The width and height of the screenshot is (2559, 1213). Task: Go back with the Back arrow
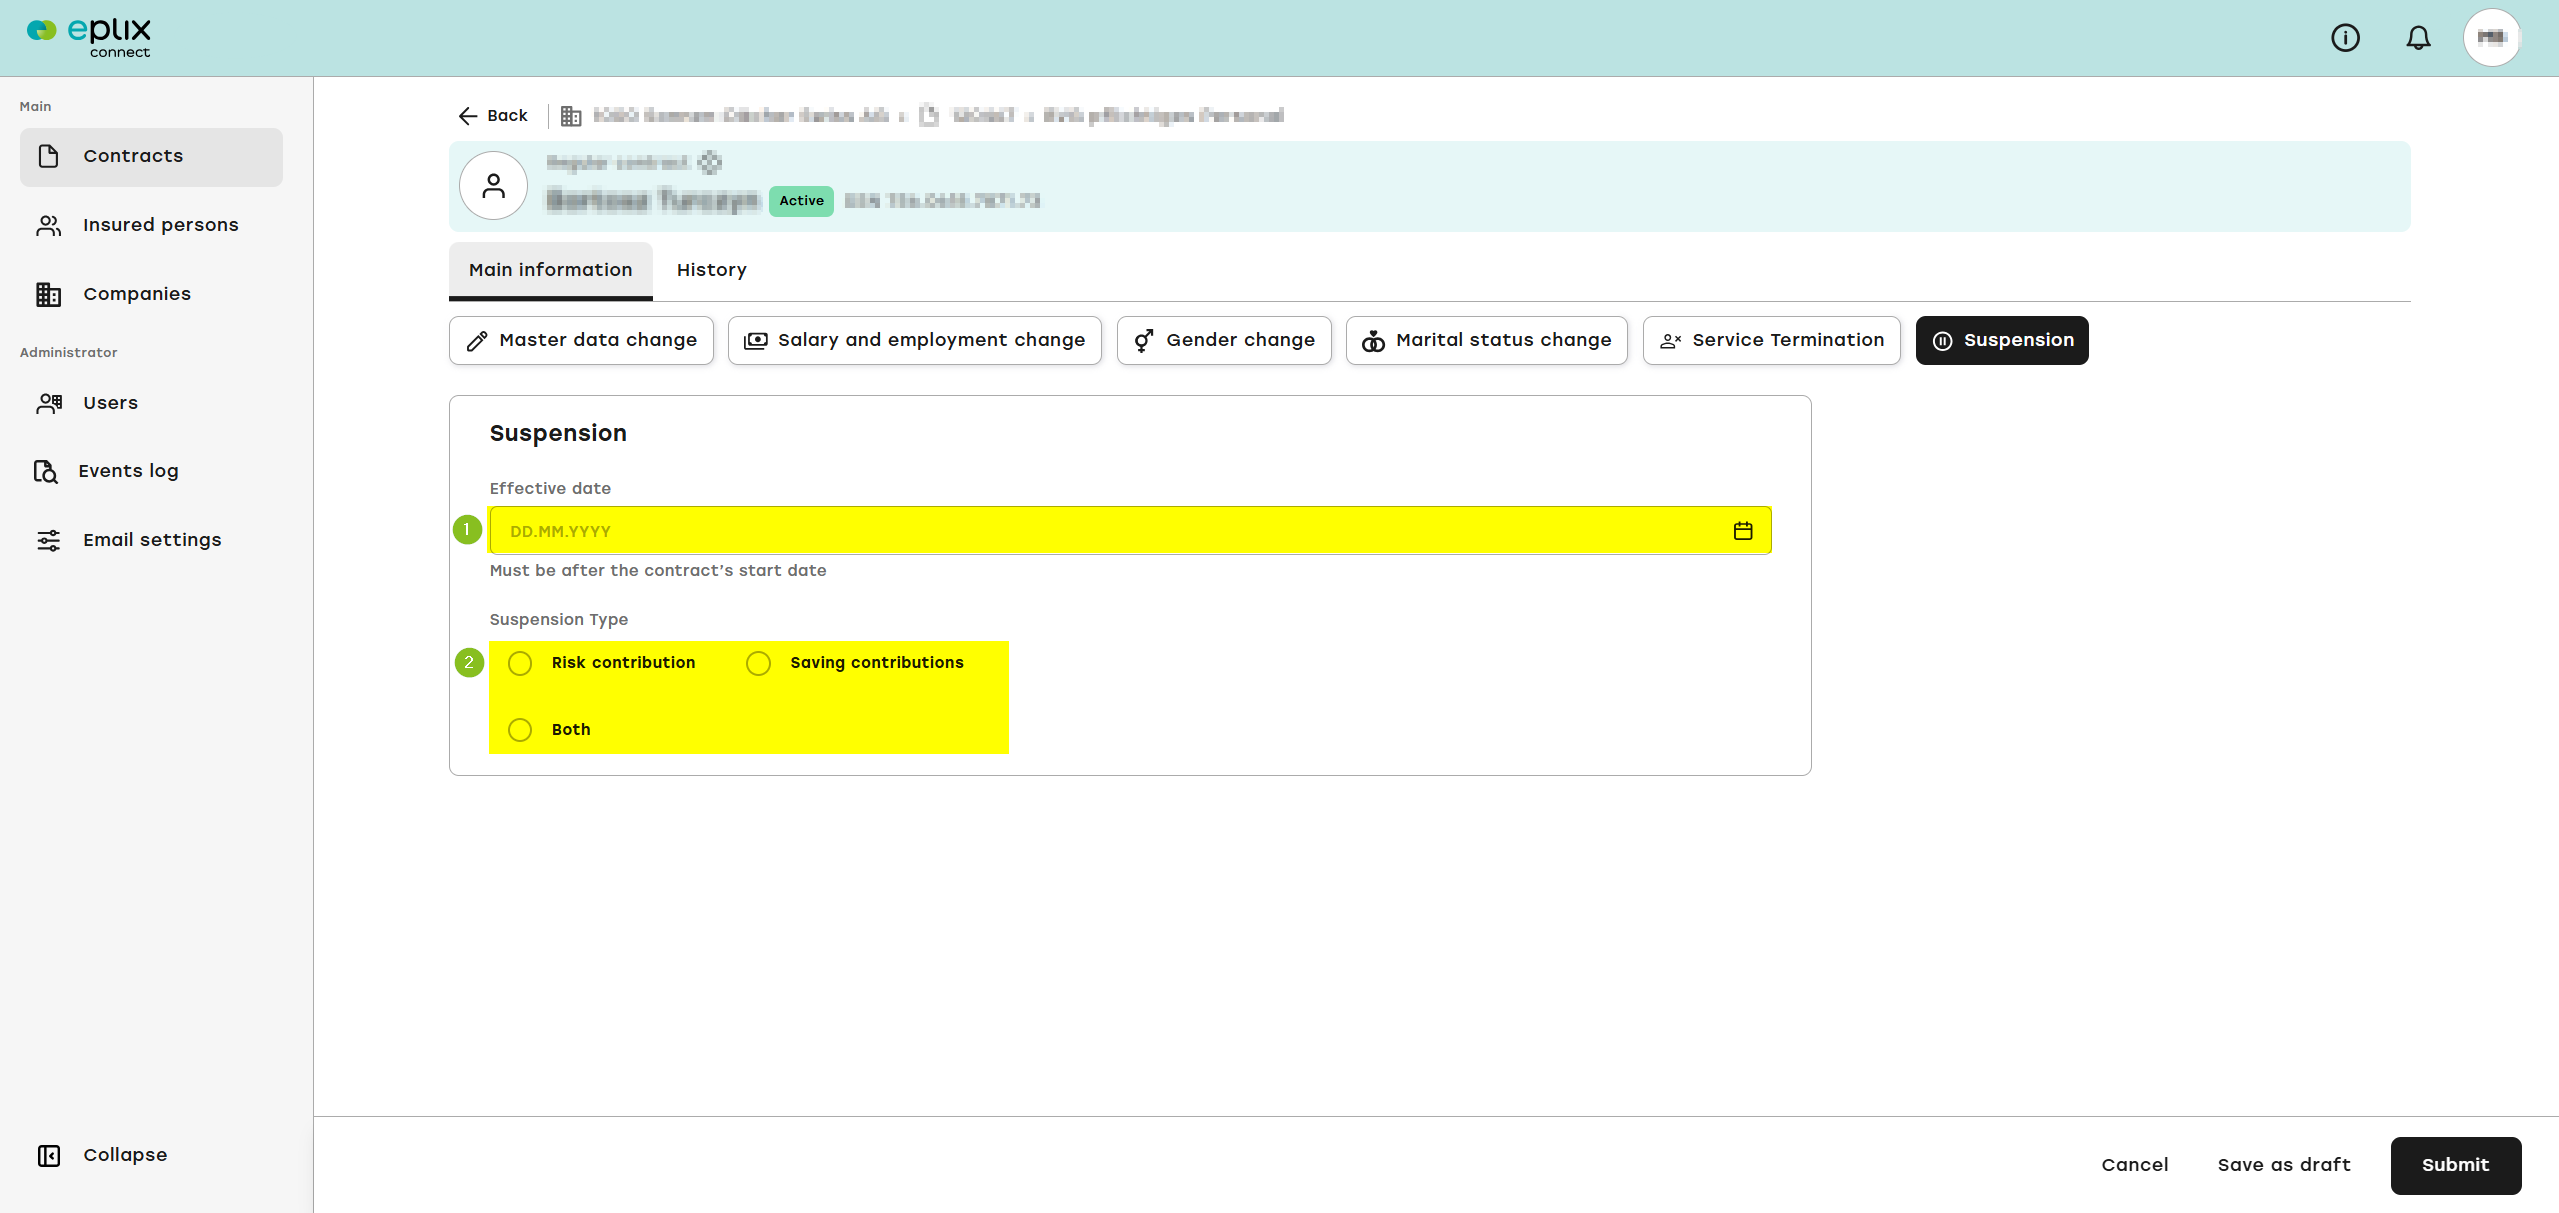tap(492, 116)
